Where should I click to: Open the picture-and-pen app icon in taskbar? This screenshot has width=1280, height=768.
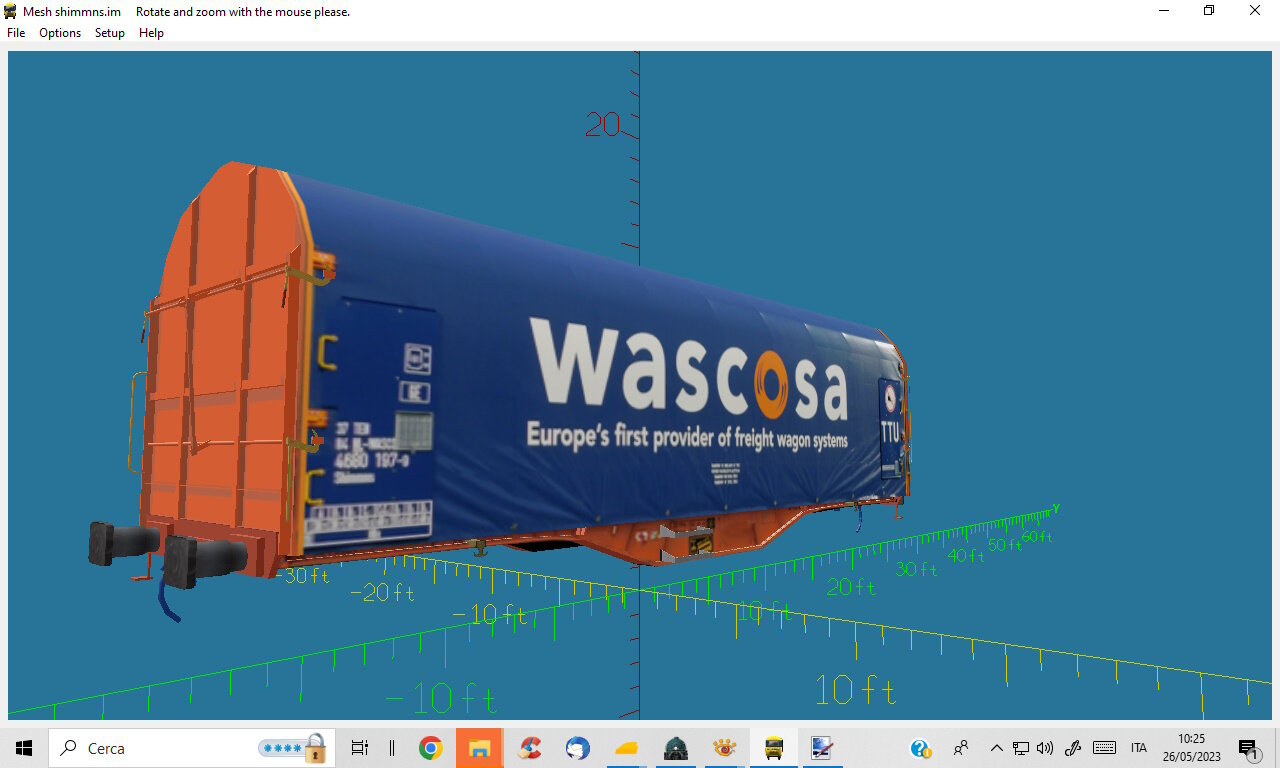(x=822, y=748)
